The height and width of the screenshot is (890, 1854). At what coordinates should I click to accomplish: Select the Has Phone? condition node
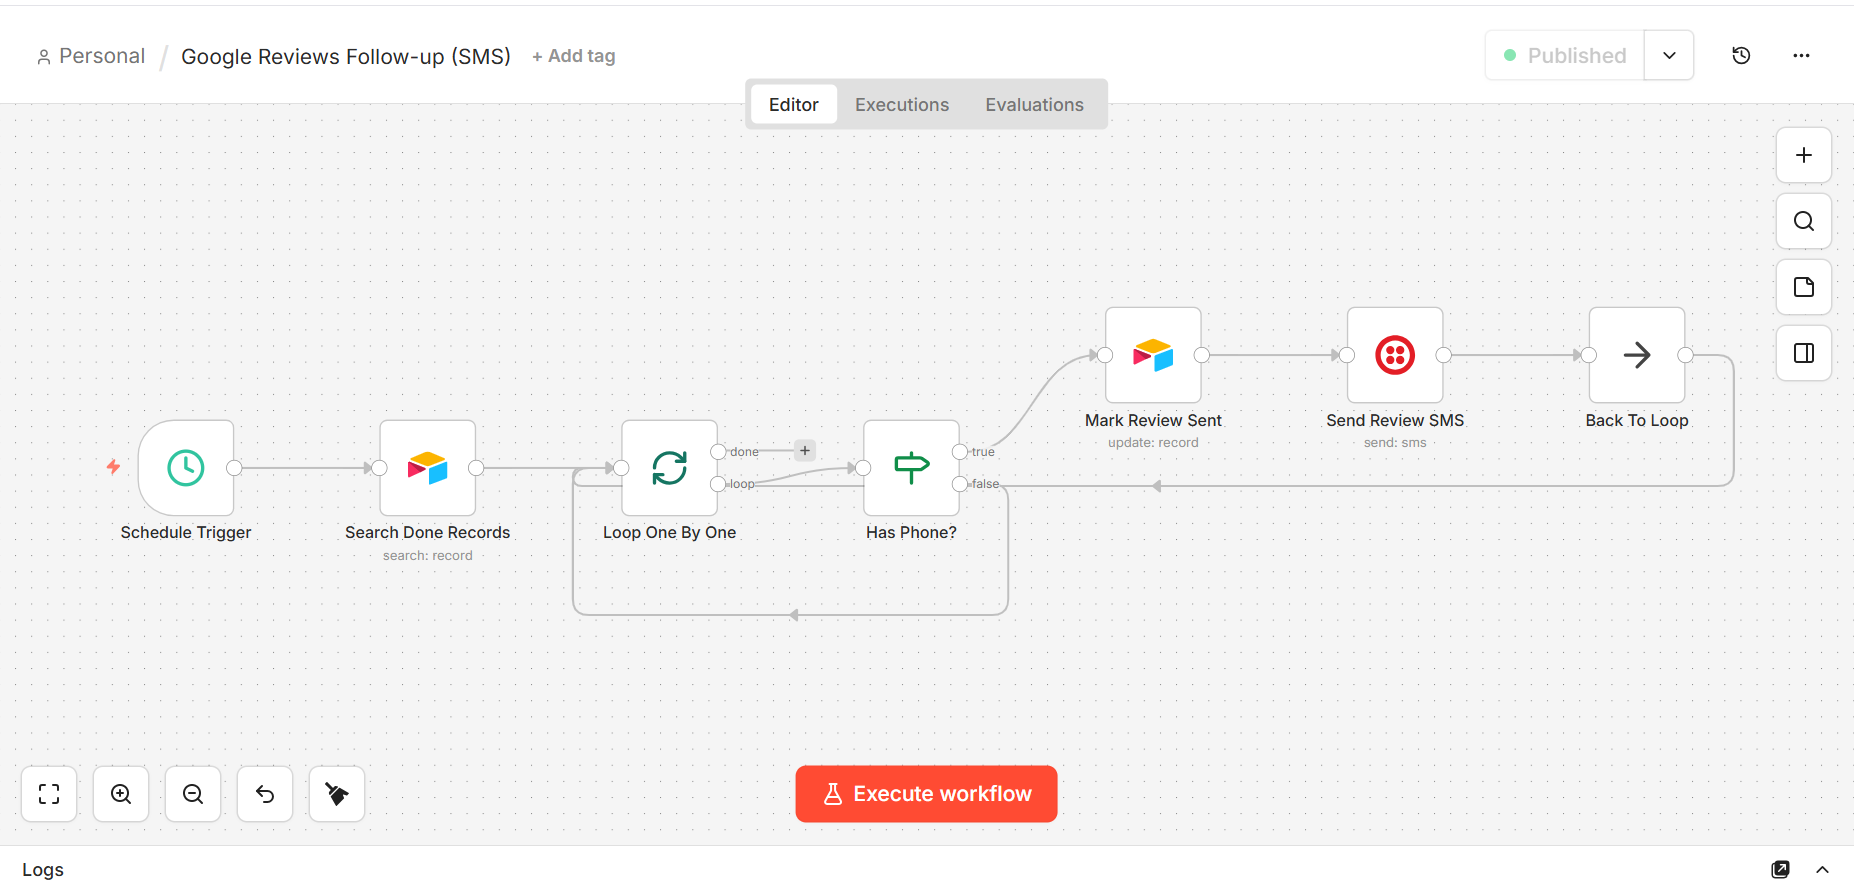[x=911, y=468]
